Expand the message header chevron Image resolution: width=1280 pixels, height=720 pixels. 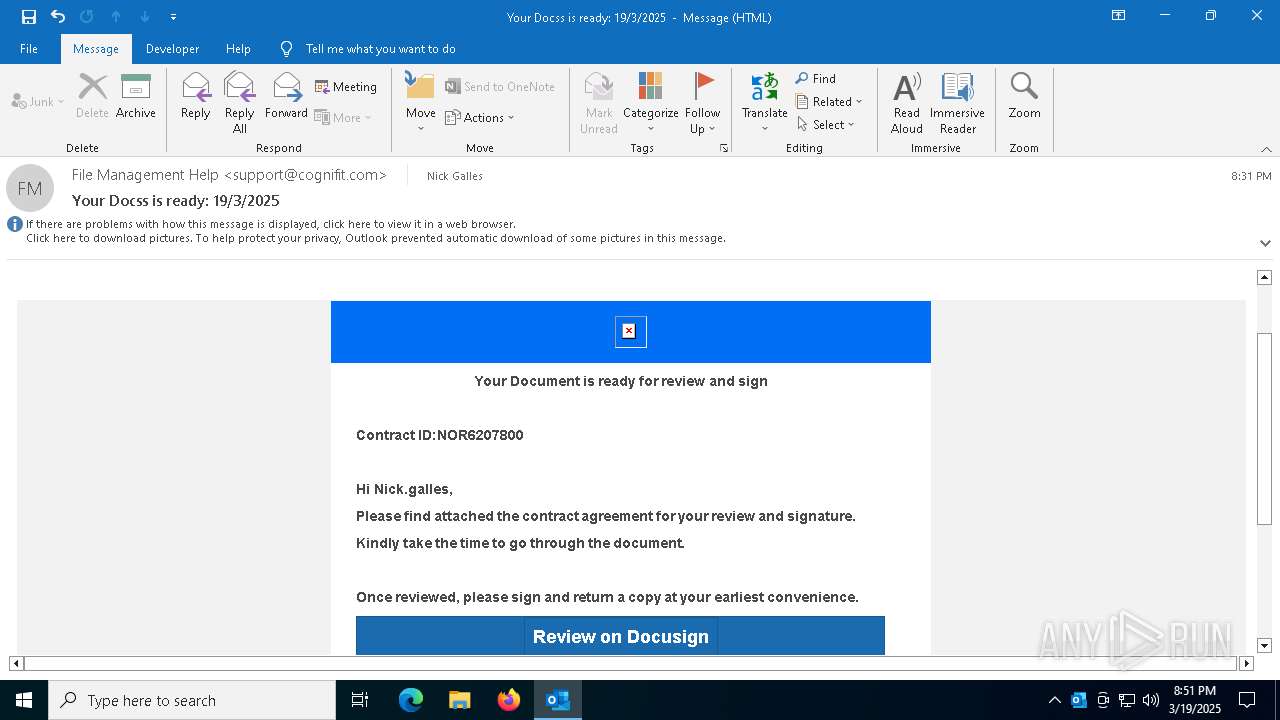click(x=1265, y=242)
